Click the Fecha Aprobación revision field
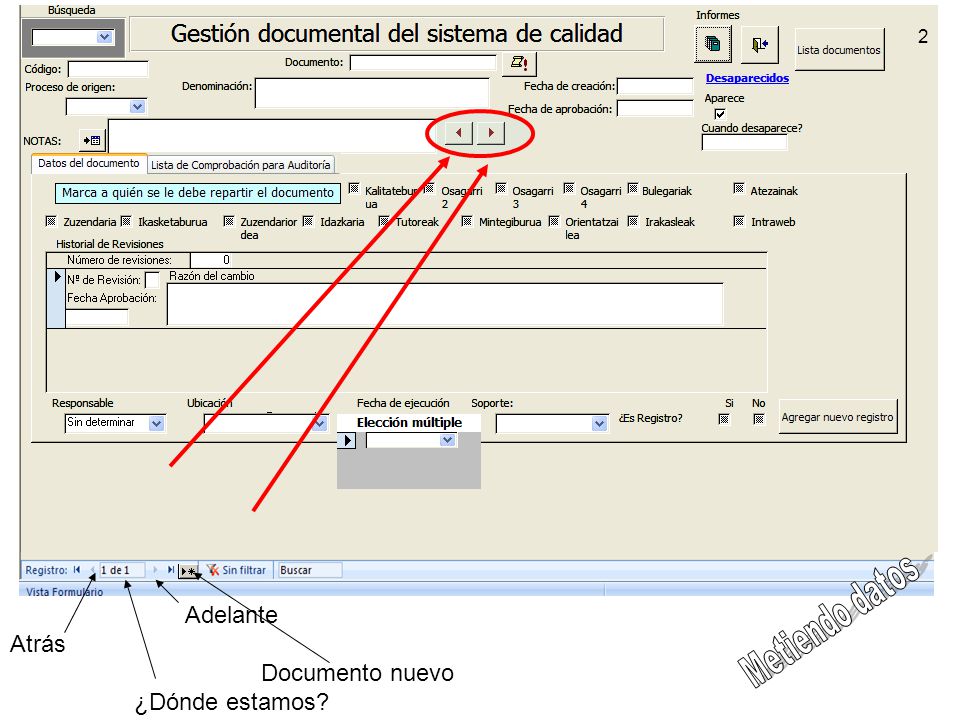This screenshot has width=960, height=720. 97,317
